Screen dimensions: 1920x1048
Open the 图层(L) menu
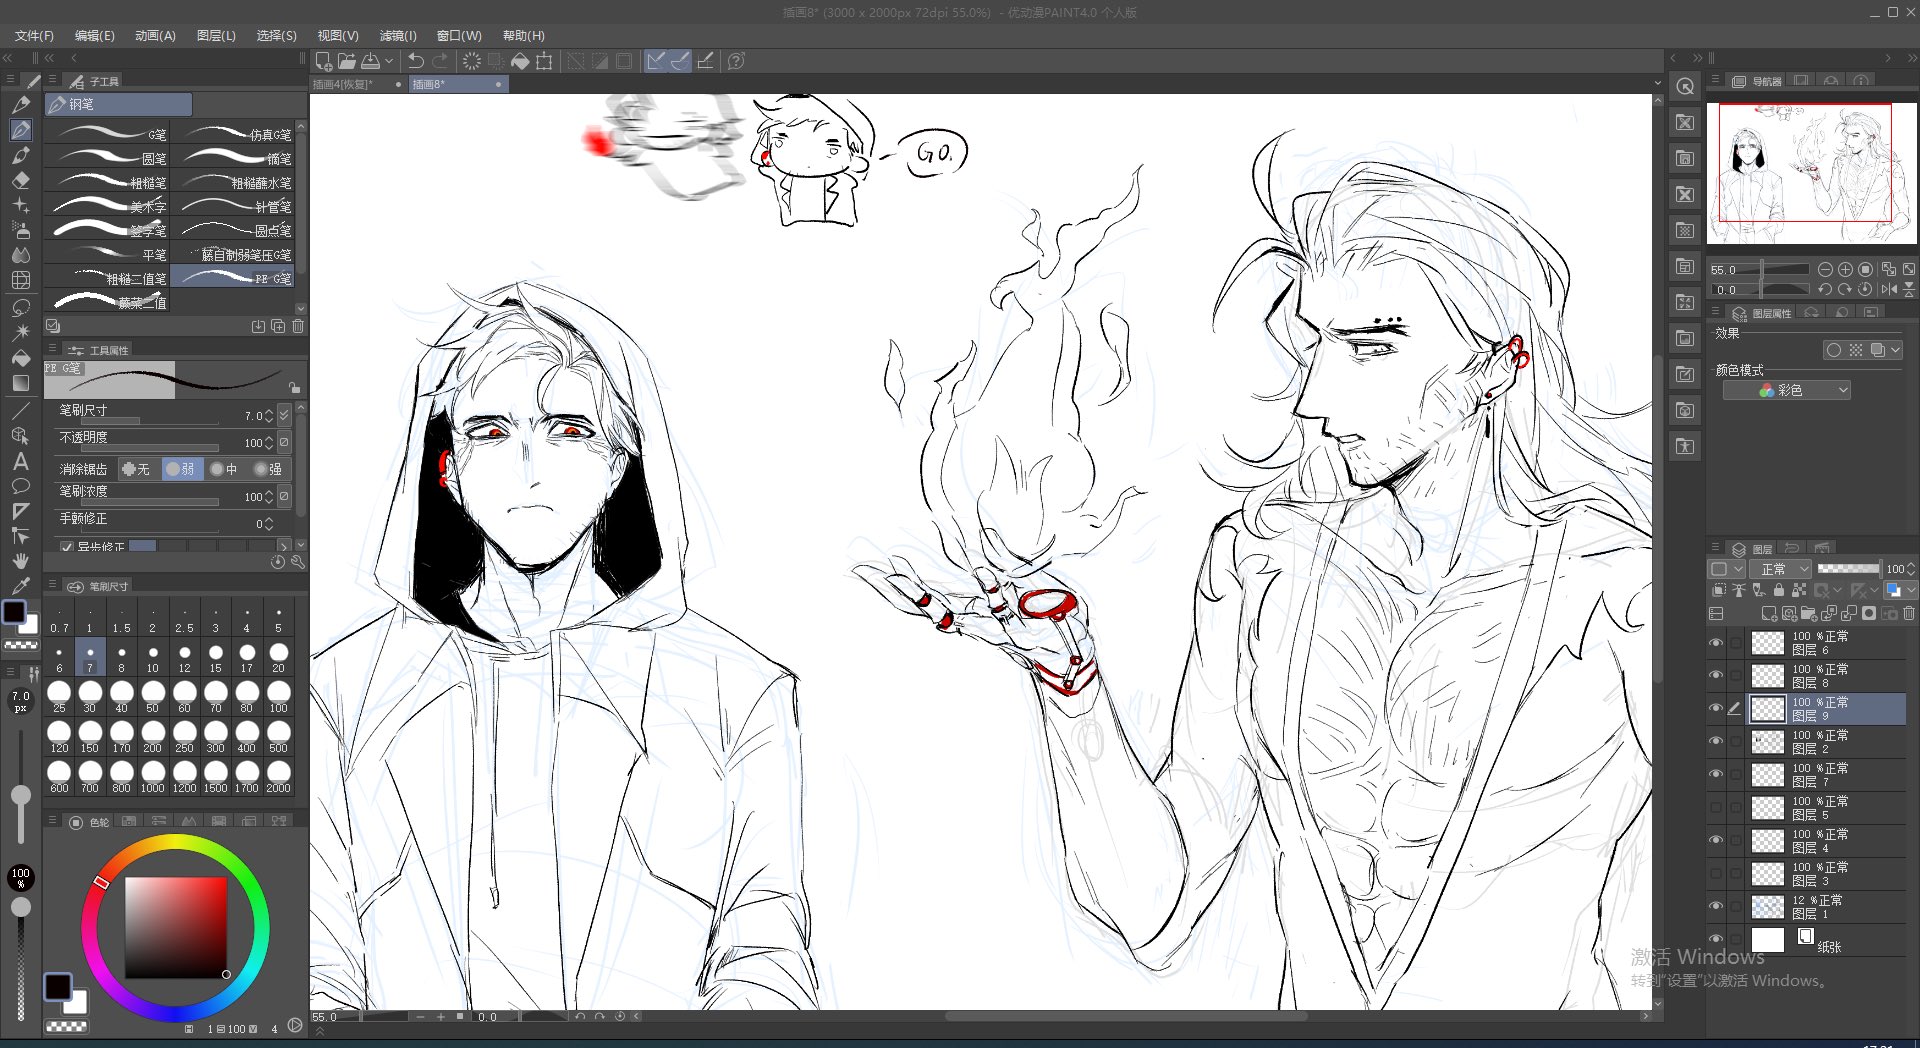pyautogui.click(x=216, y=35)
